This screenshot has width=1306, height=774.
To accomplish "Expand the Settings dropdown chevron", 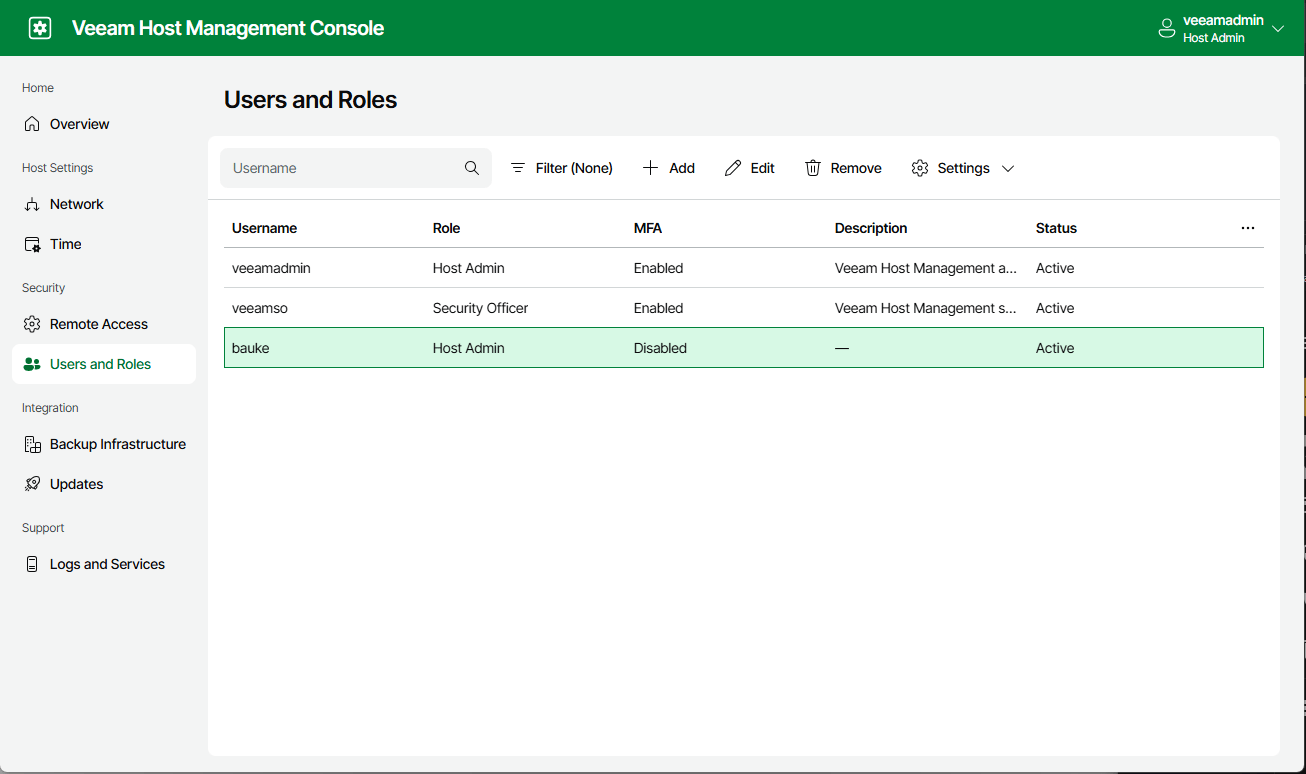I will 1008,168.
